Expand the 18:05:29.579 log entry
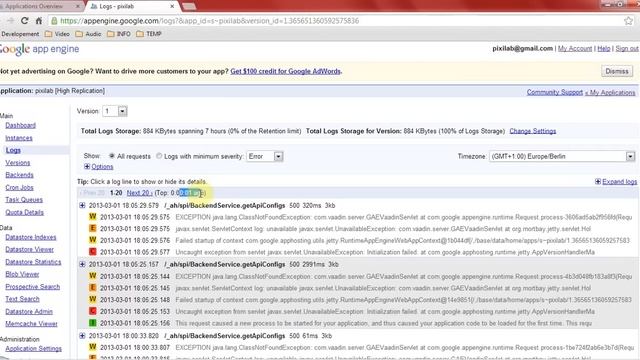The image size is (640, 360). coord(82,205)
